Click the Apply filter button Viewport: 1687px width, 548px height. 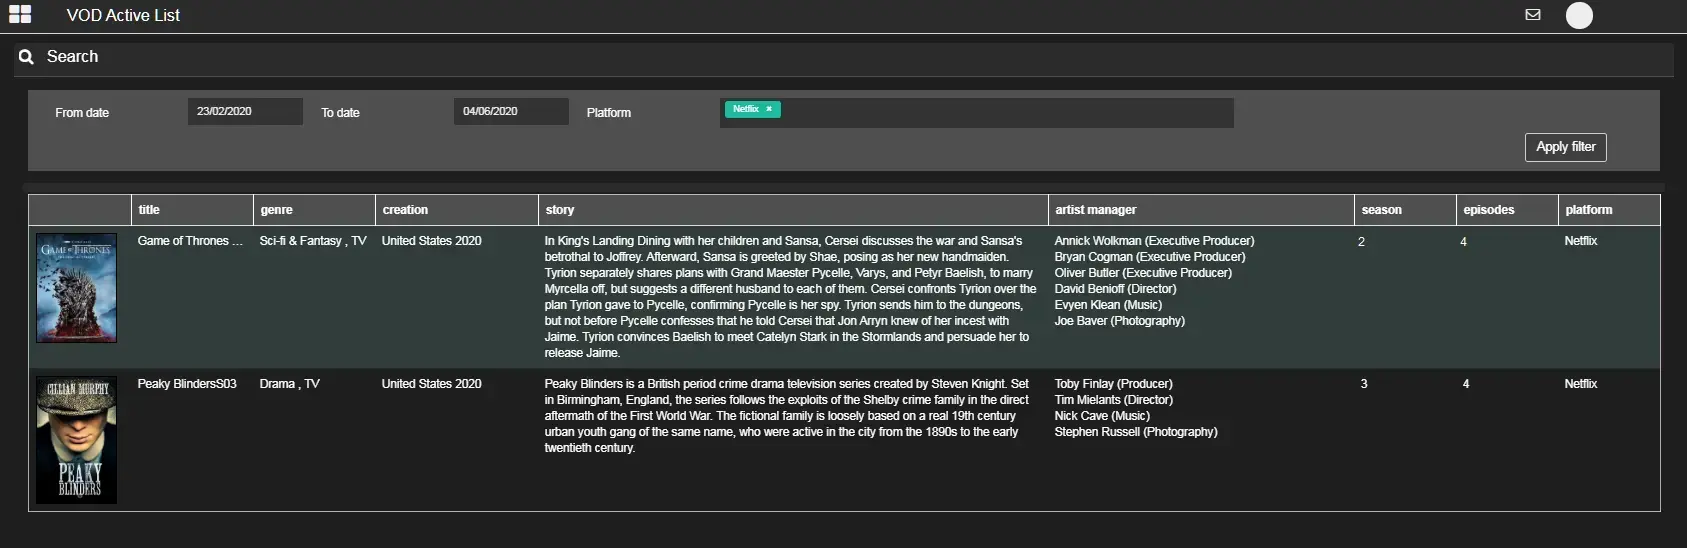(x=1566, y=147)
